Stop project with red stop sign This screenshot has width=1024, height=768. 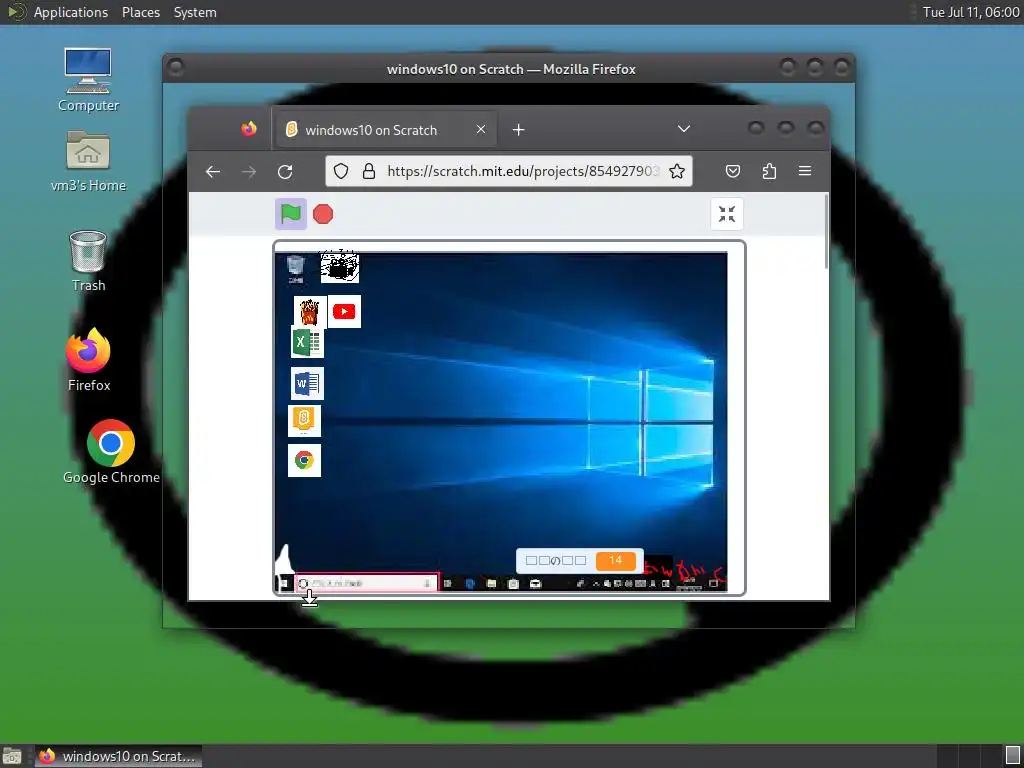pyautogui.click(x=323, y=214)
